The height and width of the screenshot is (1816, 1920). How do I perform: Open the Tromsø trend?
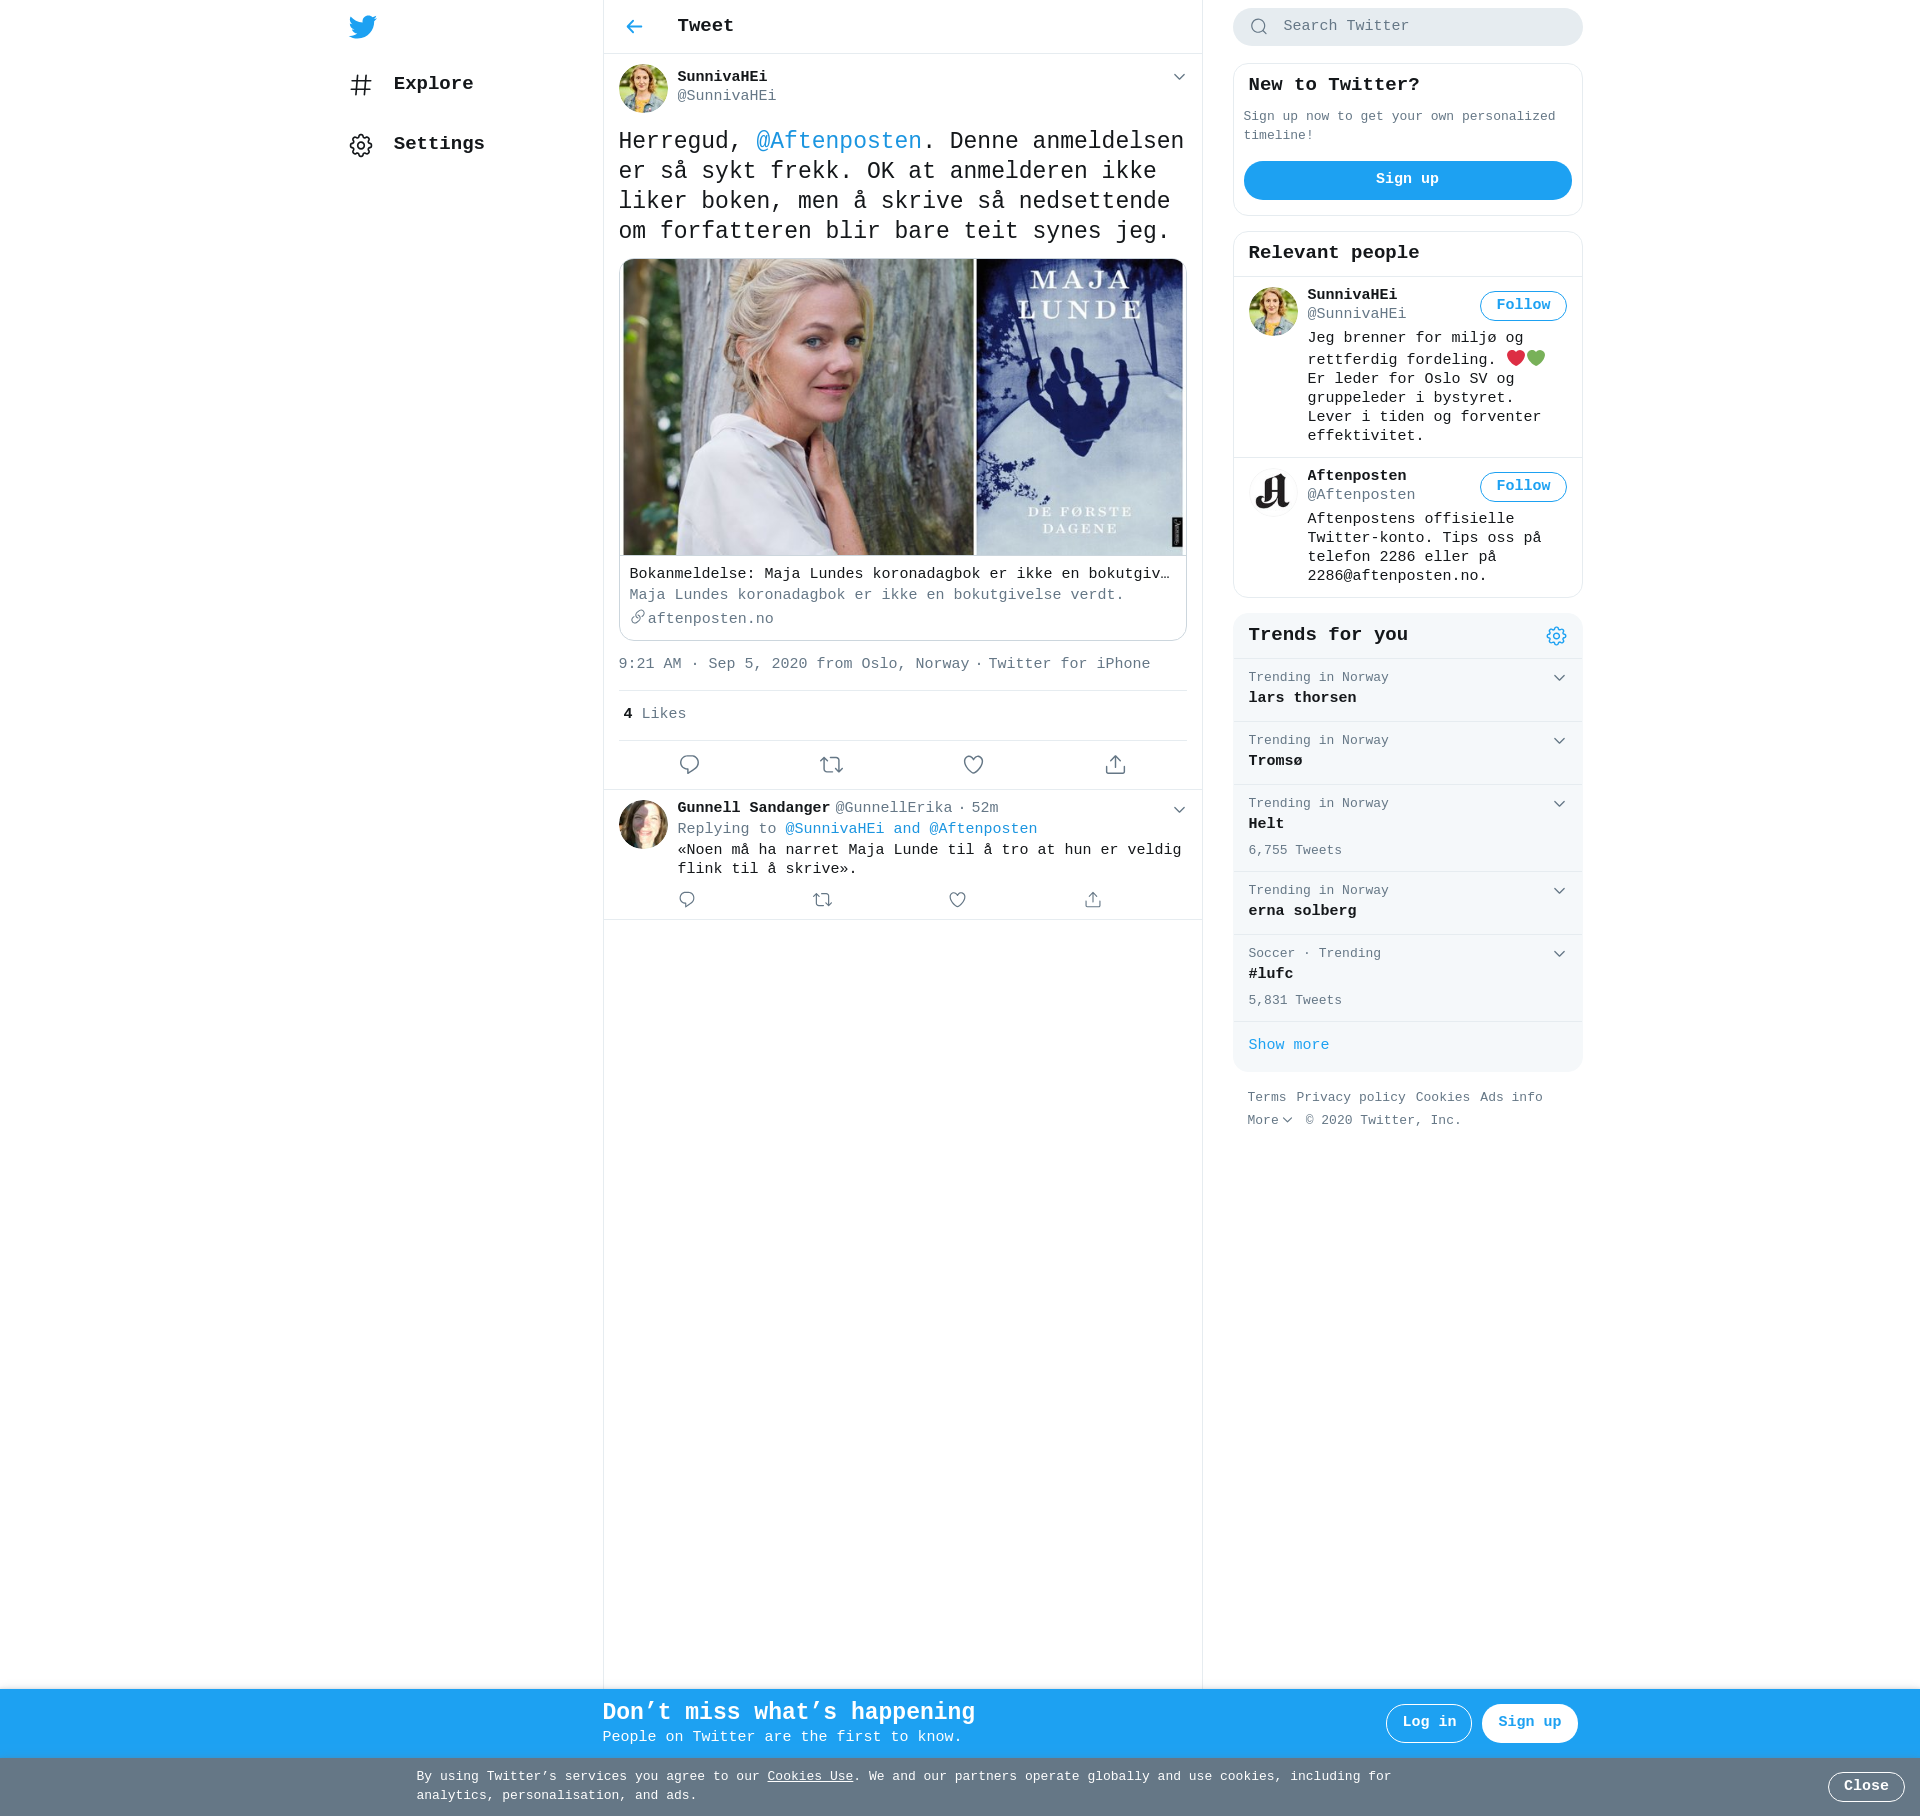click(1407, 753)
